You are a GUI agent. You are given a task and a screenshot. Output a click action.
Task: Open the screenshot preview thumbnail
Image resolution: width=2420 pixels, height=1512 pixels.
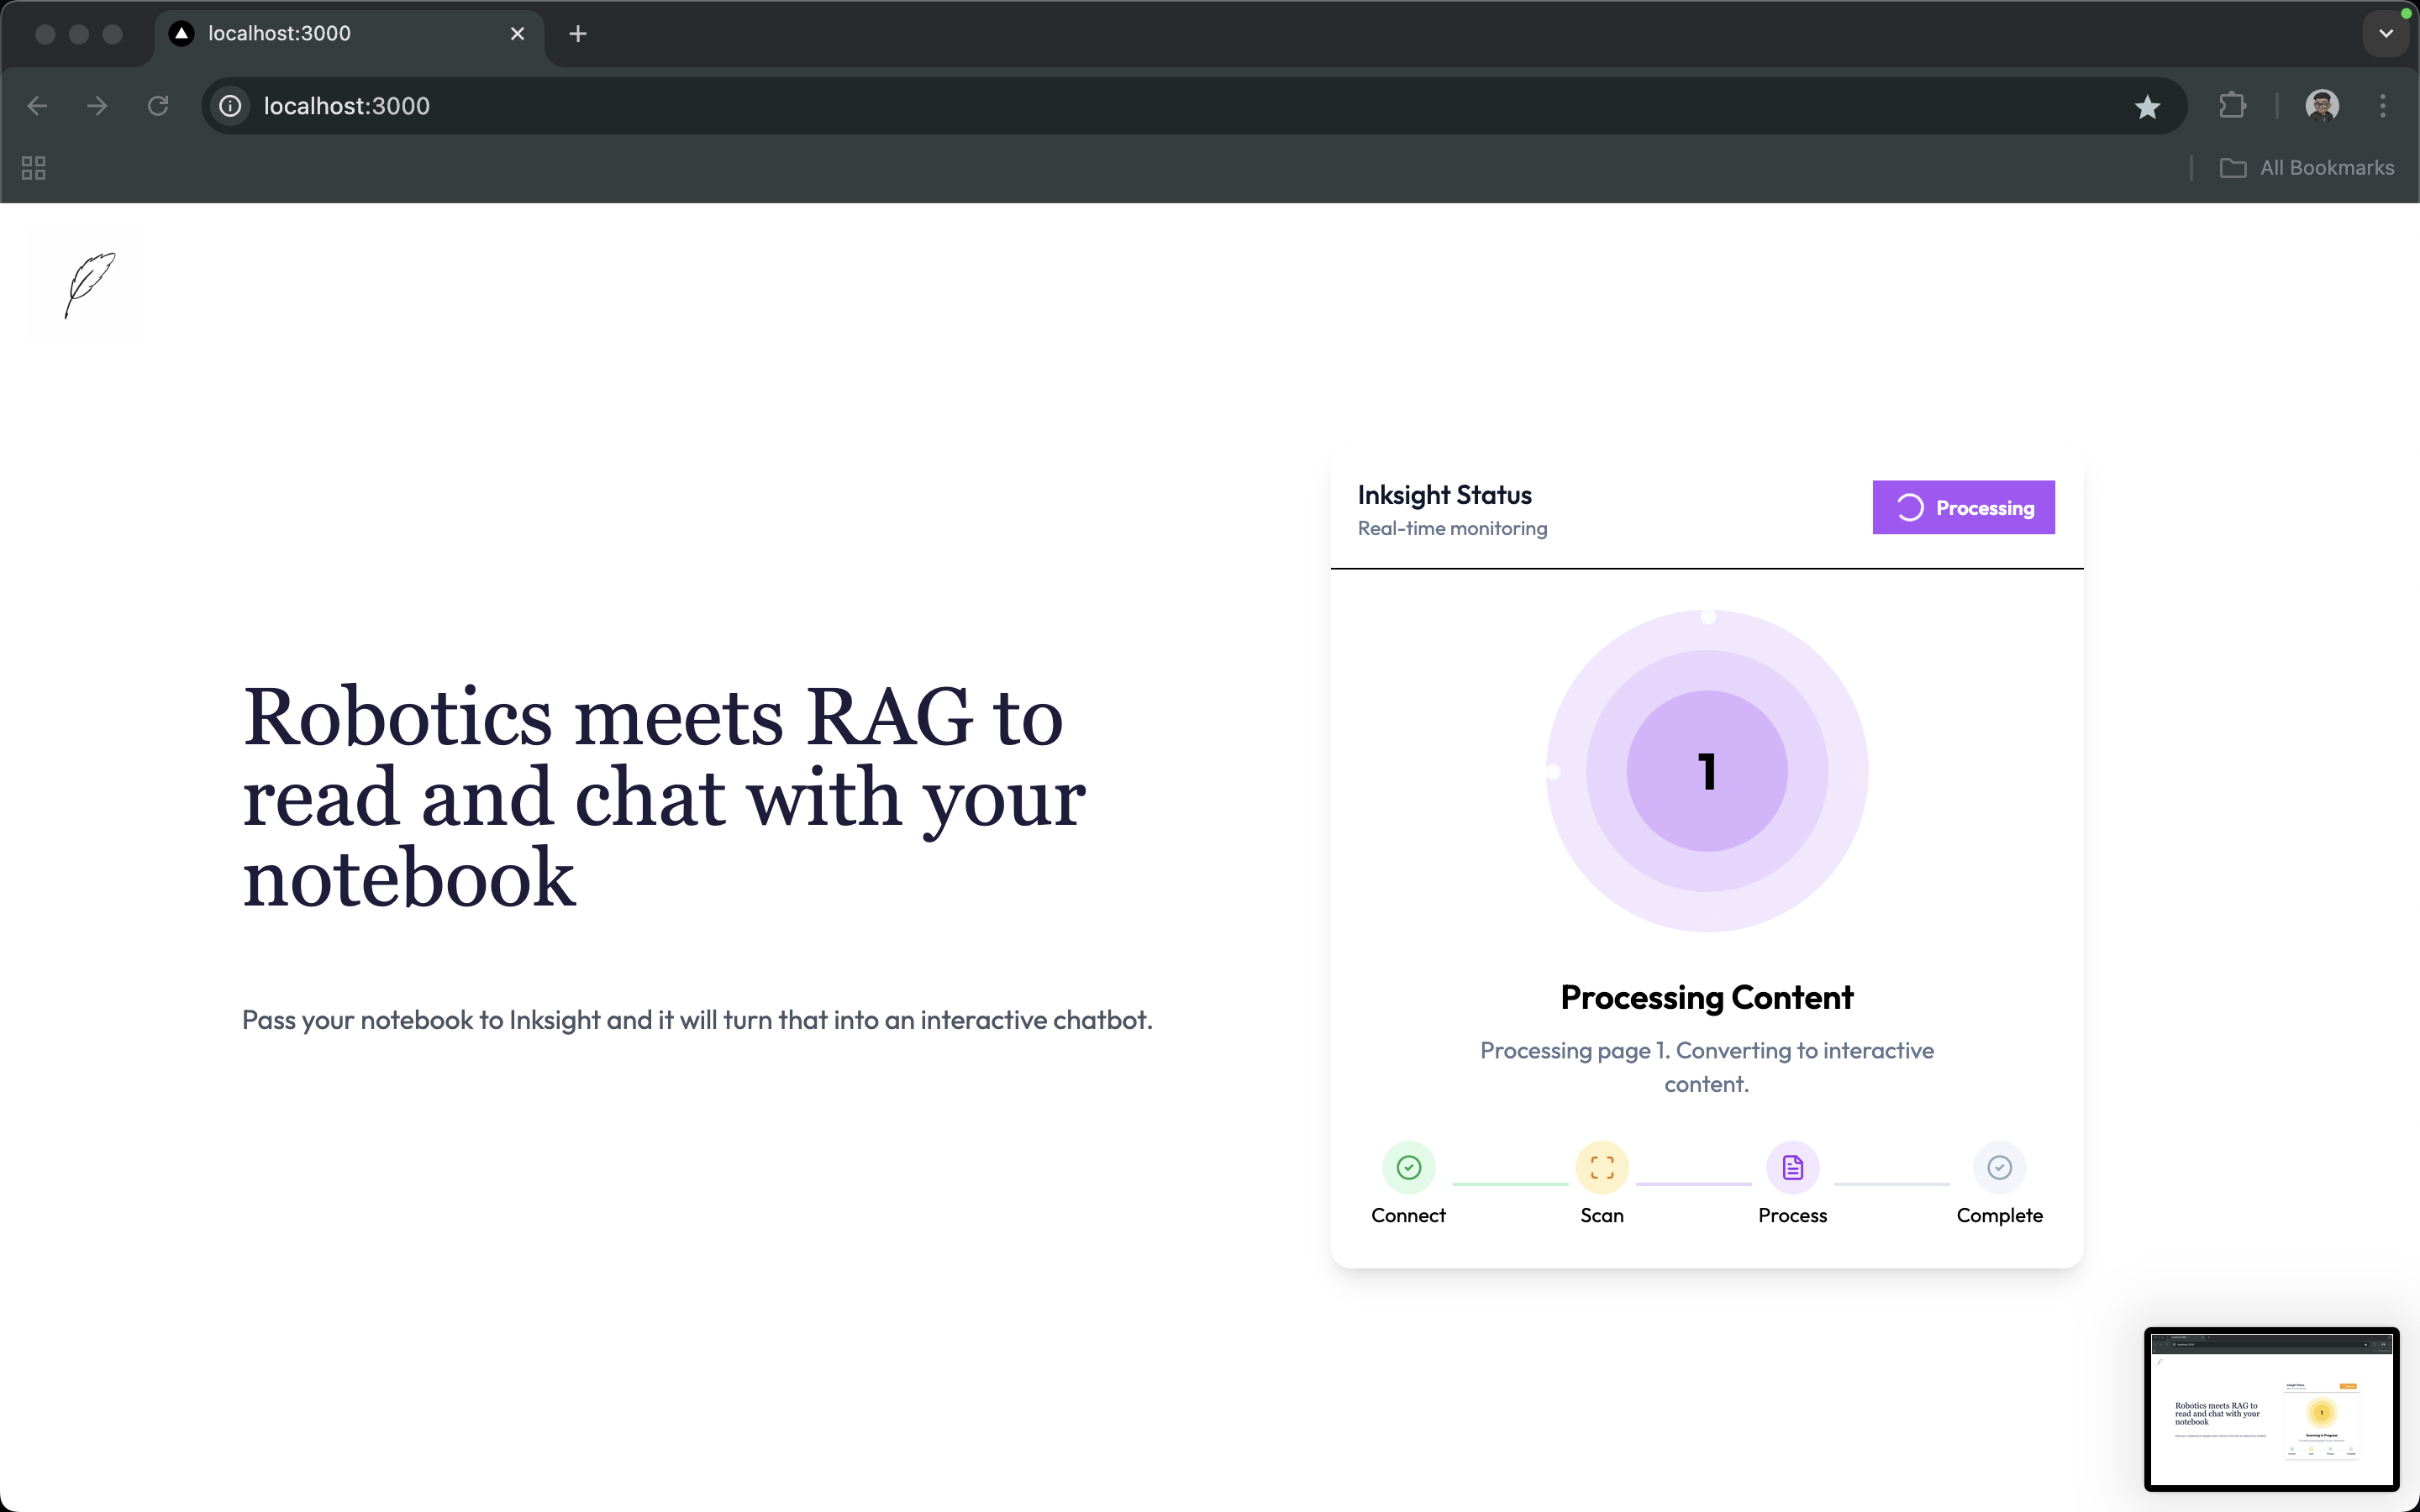[2271, 1408]
